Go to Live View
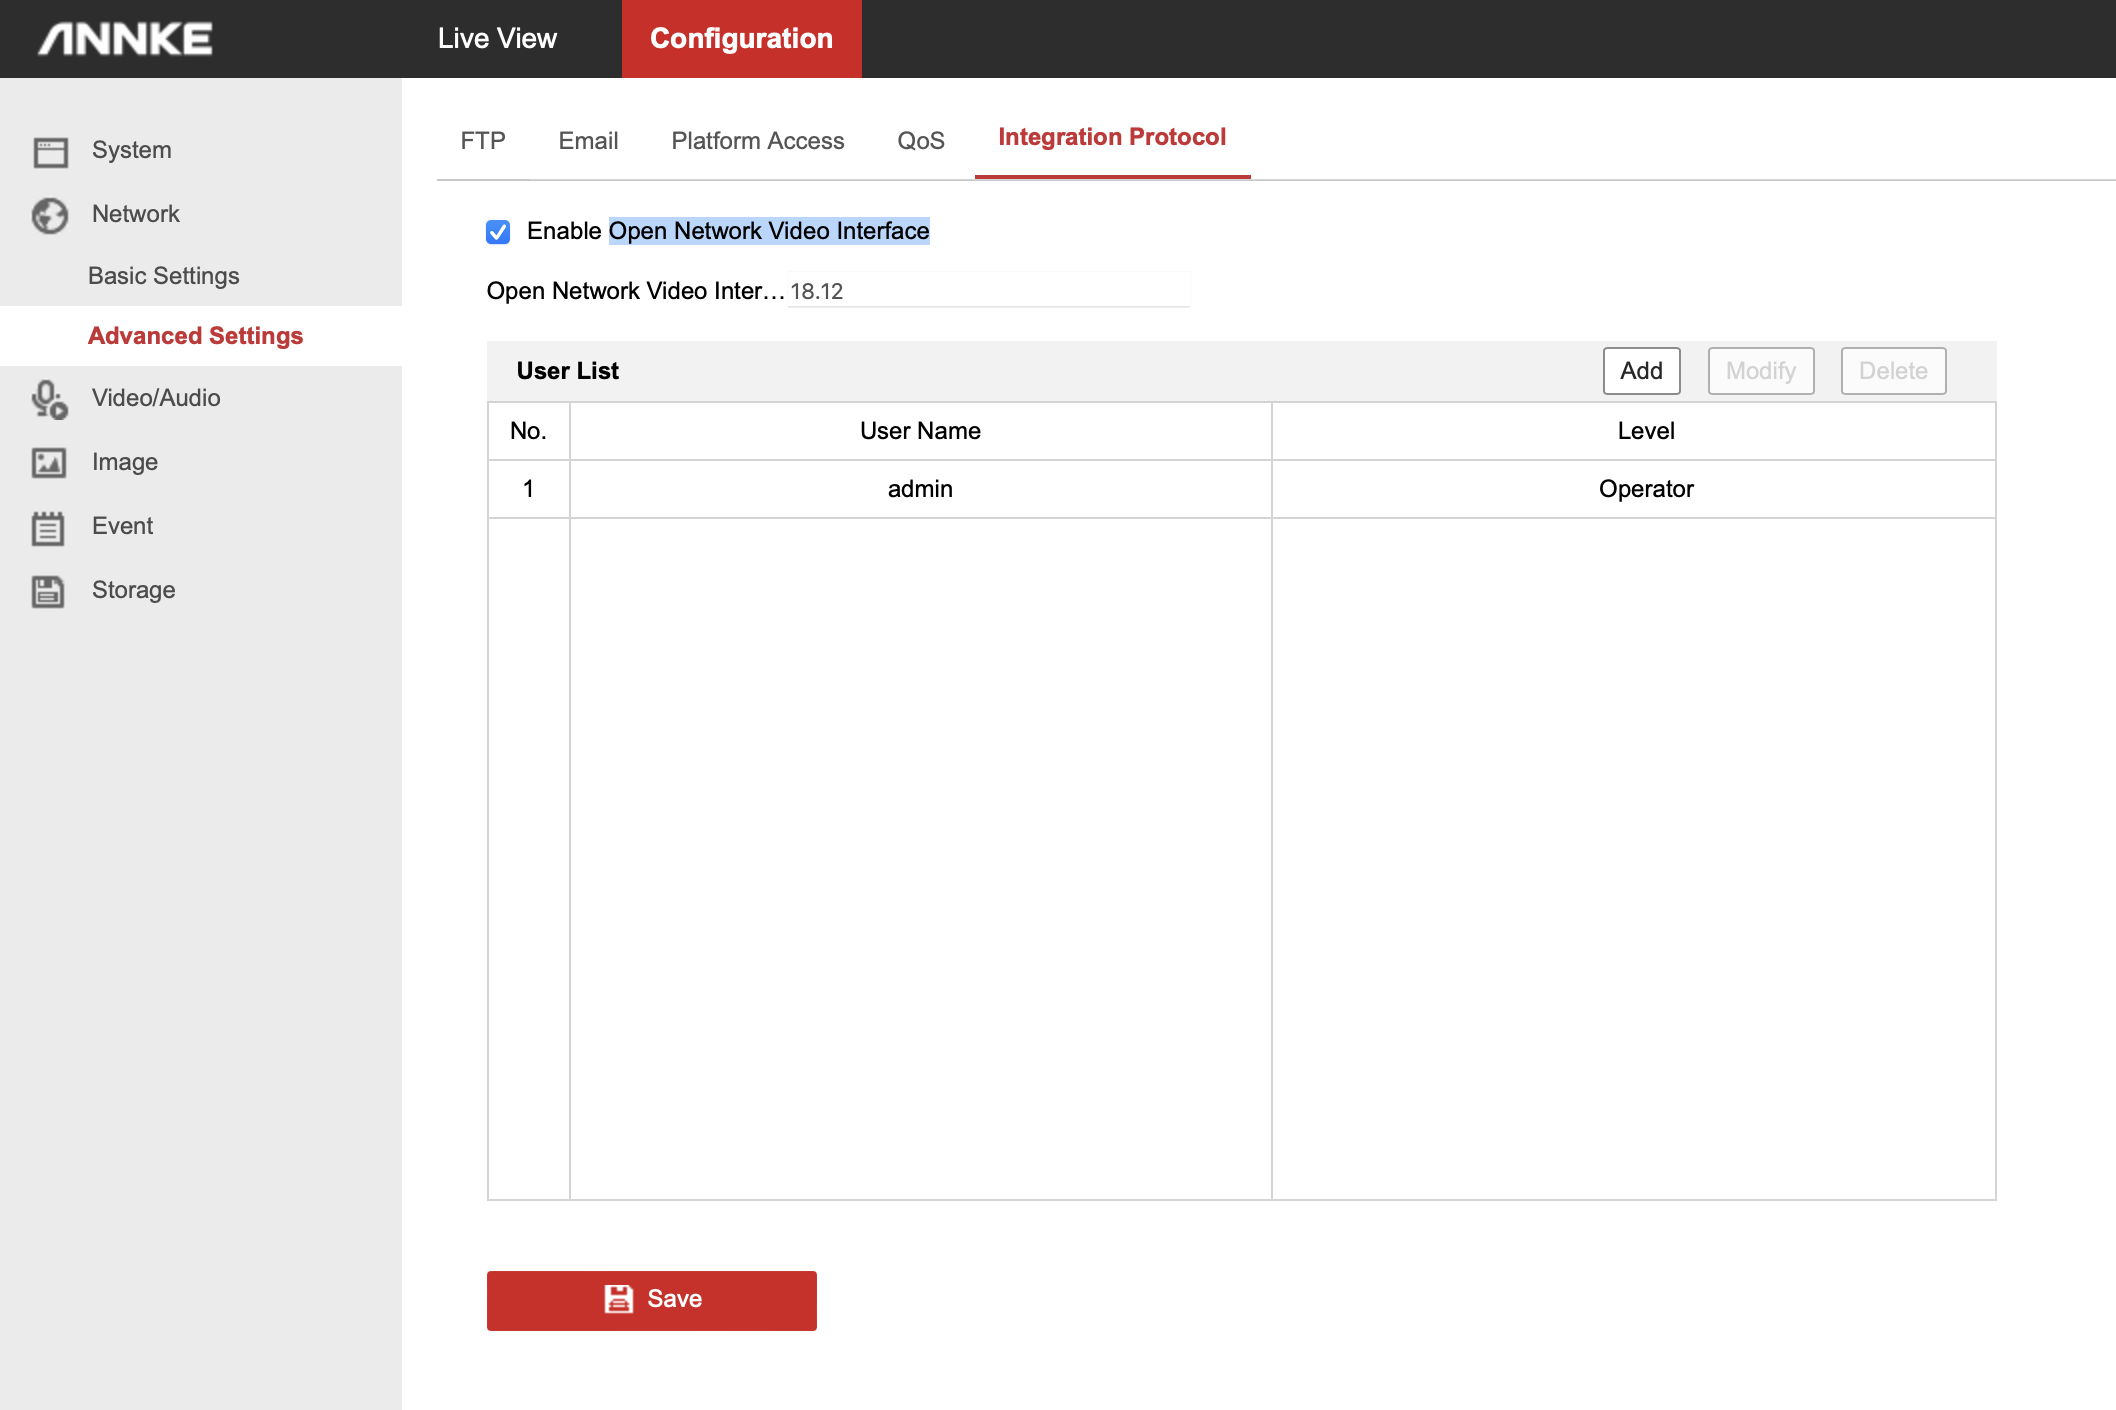The height and width of the screenshot is (1410, 2116). 497,39
